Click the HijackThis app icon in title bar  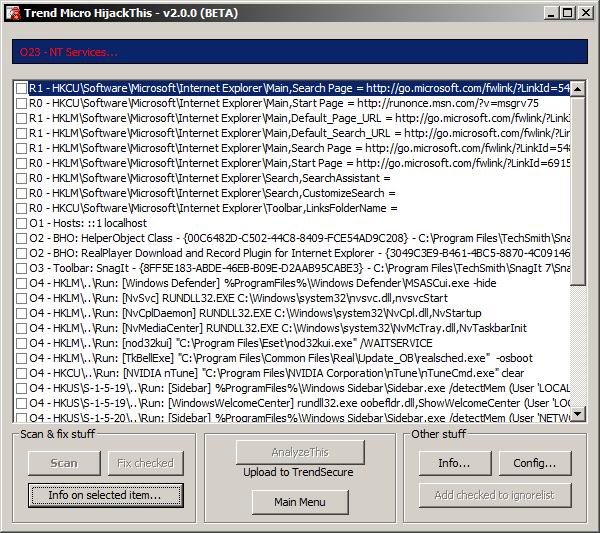[13, 13]
